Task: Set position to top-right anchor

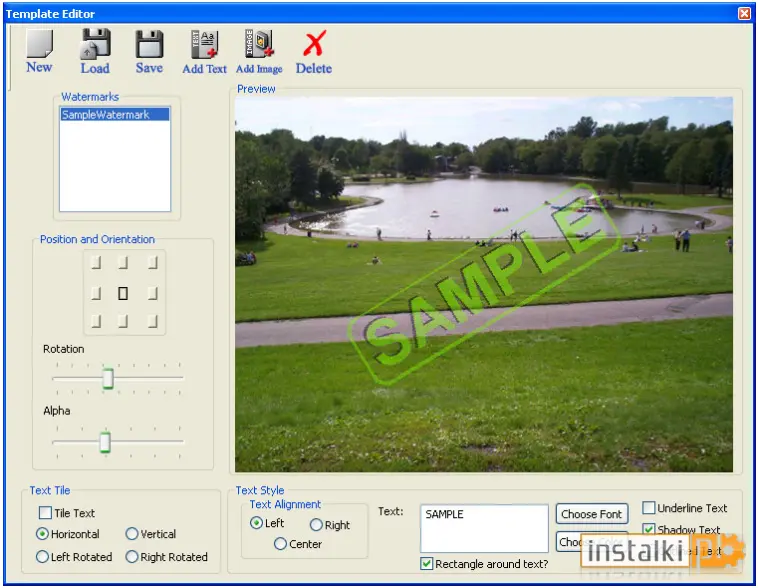Action: point(153,263)
